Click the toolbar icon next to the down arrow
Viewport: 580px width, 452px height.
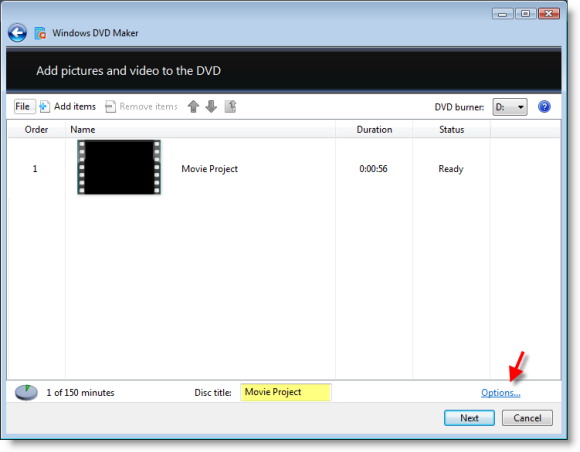pyautogui.click(x=230, y=107)
